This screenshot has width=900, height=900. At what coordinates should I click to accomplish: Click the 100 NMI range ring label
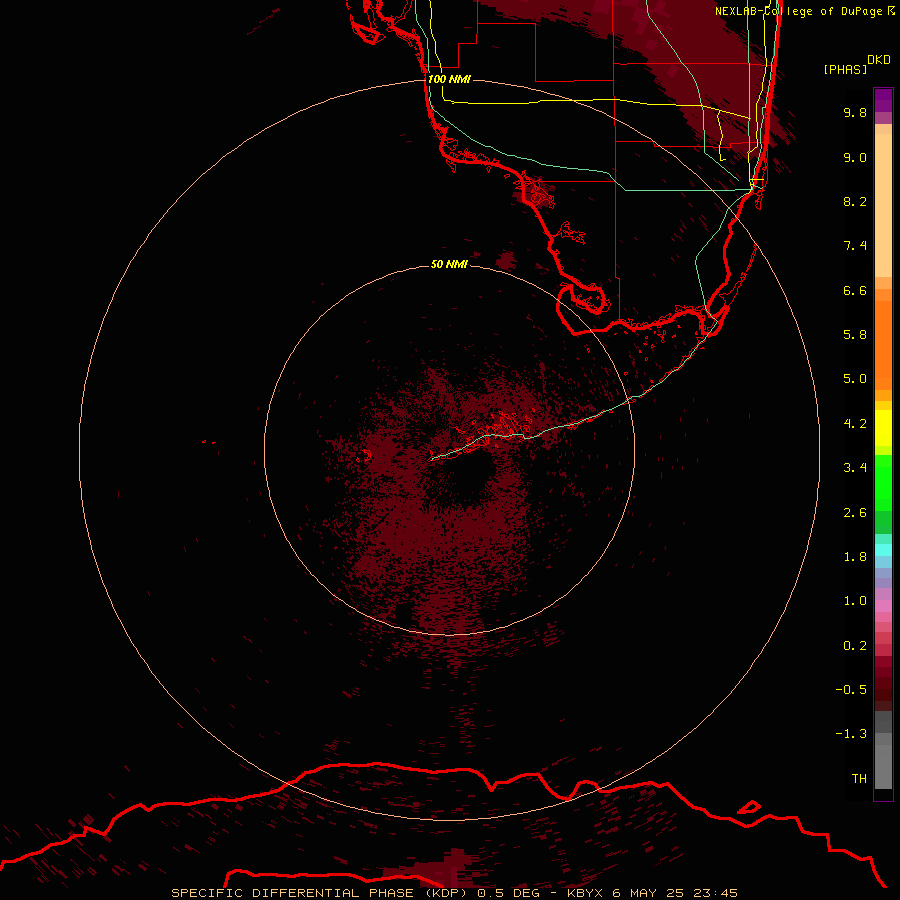(x=449, y=79)
